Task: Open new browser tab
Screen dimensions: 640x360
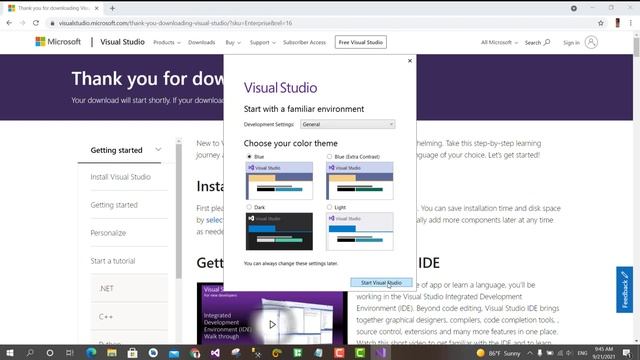Action: (x=112, y=8)
